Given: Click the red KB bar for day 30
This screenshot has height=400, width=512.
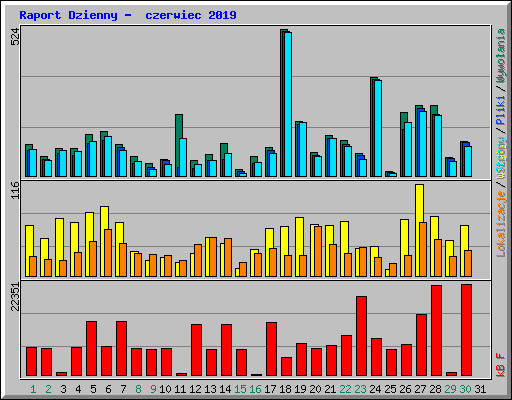Looking at the screenshot, I should [x=467, y=330].
